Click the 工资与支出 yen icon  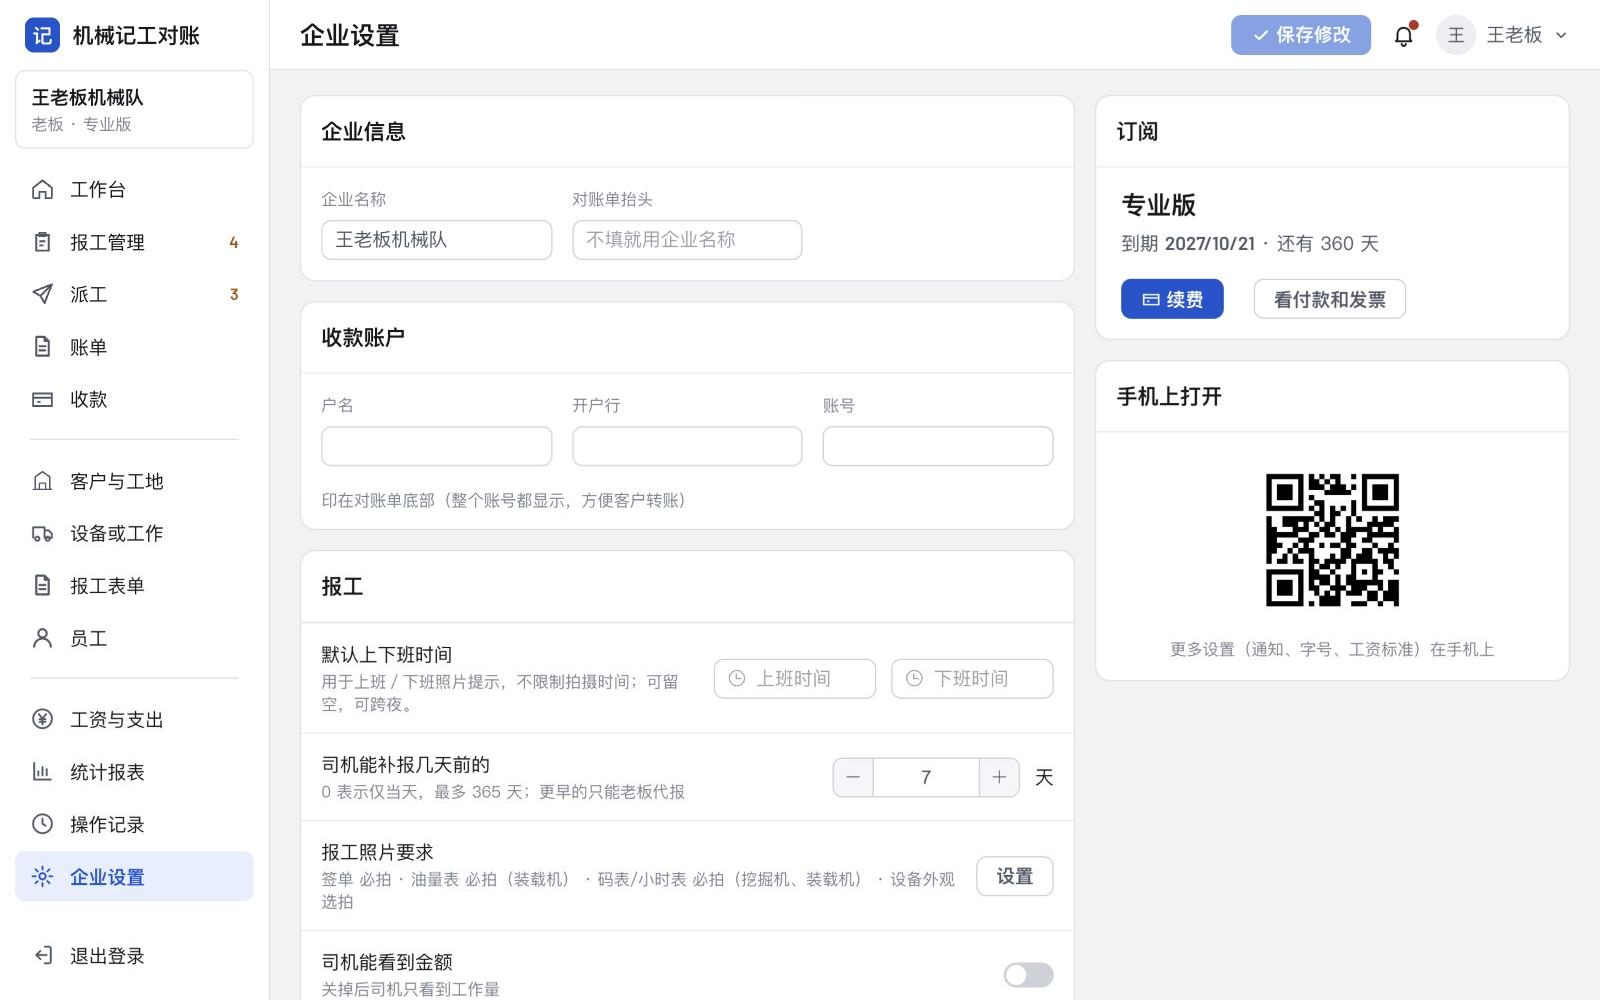click(x=42, y=719)
